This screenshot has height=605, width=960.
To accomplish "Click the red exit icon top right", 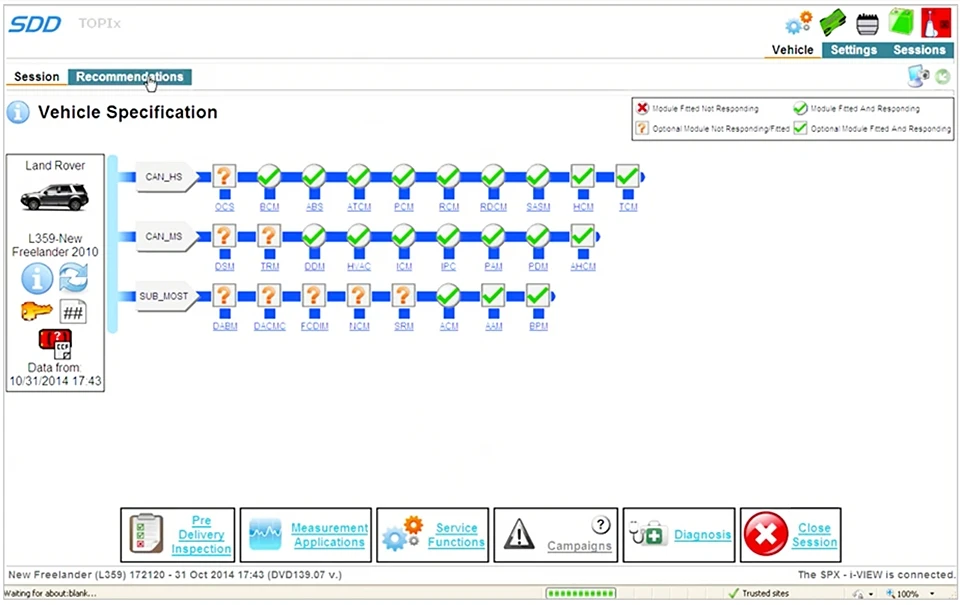I will coord(936,23).
